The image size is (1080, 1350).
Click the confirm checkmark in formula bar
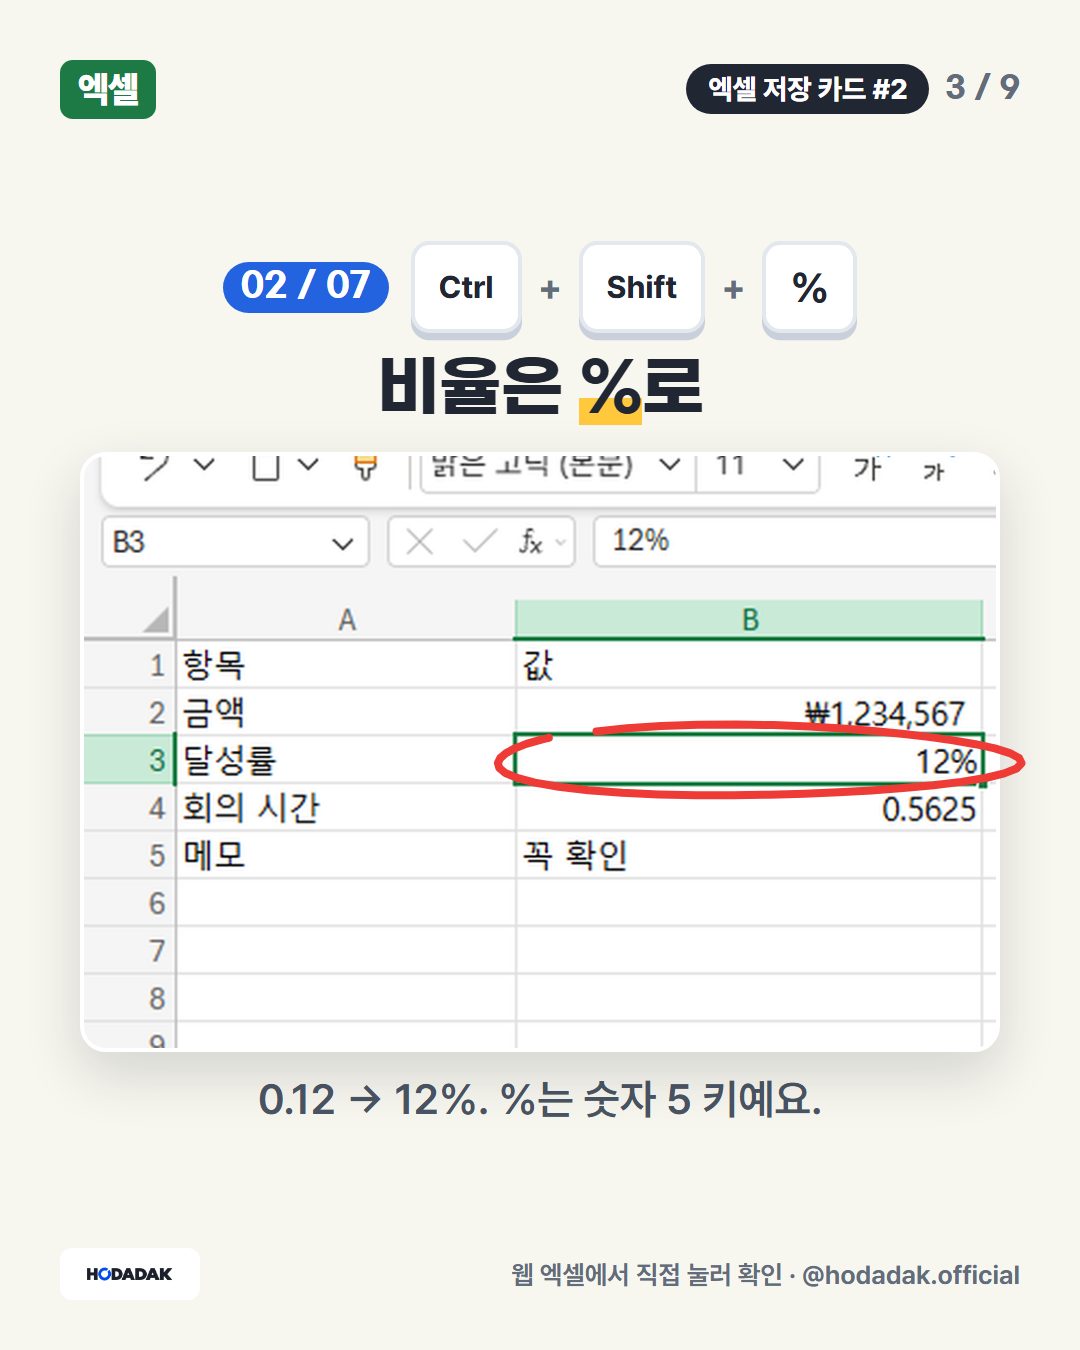pos(480,542)
